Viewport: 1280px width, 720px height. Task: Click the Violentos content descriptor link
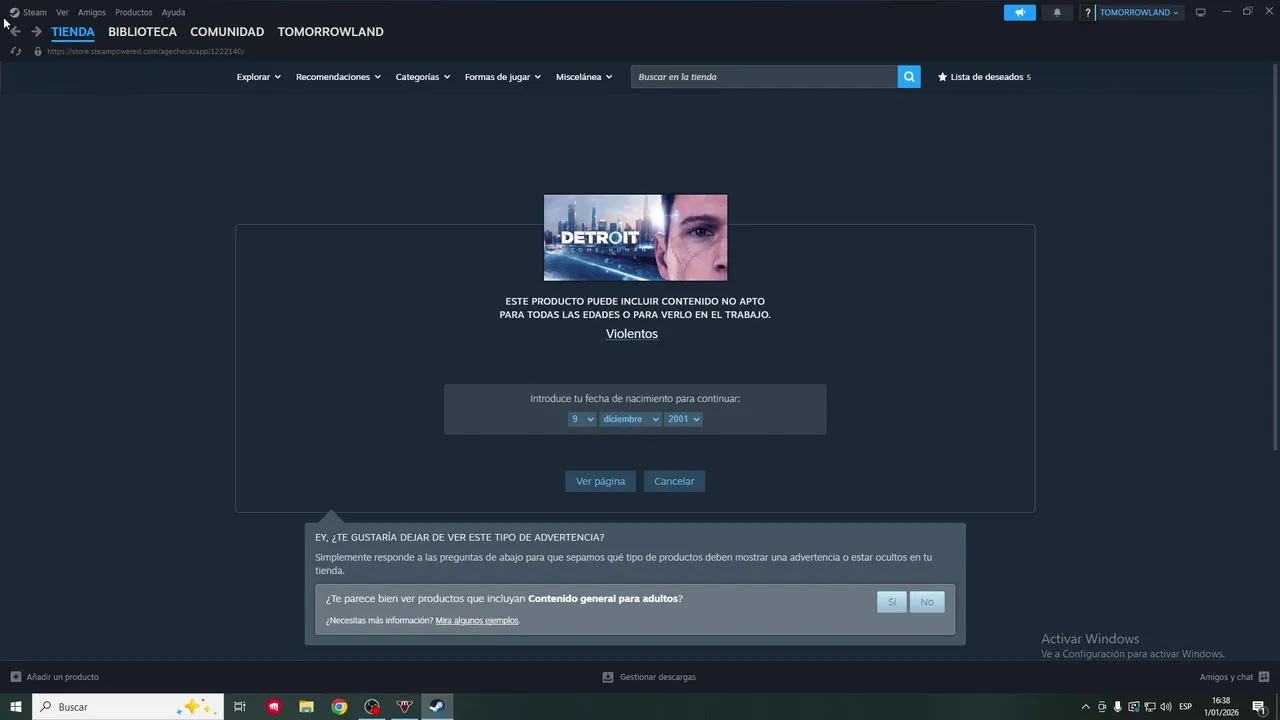click(632, 334)
